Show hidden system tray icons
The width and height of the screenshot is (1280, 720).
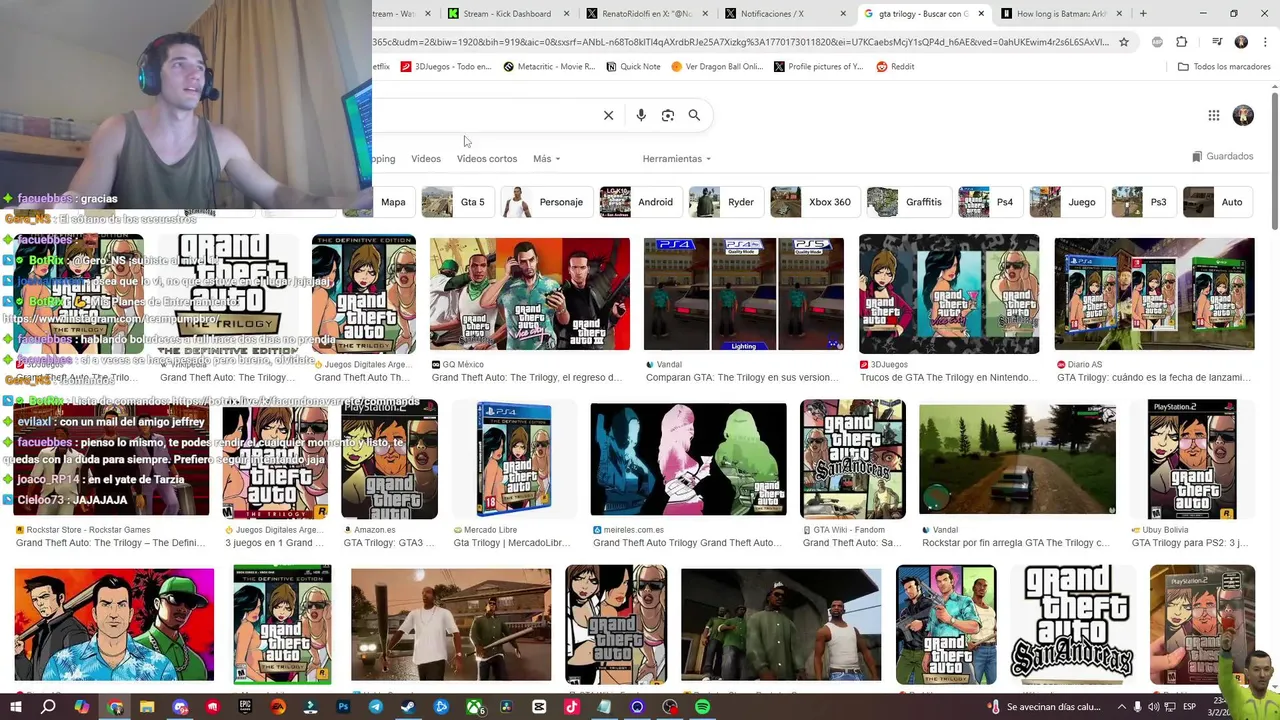[1120, 707]
